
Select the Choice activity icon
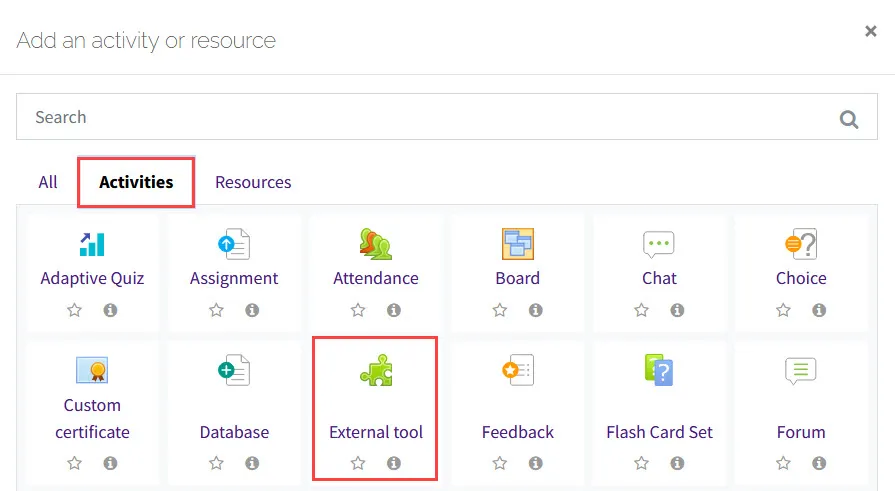pos(801,244)
